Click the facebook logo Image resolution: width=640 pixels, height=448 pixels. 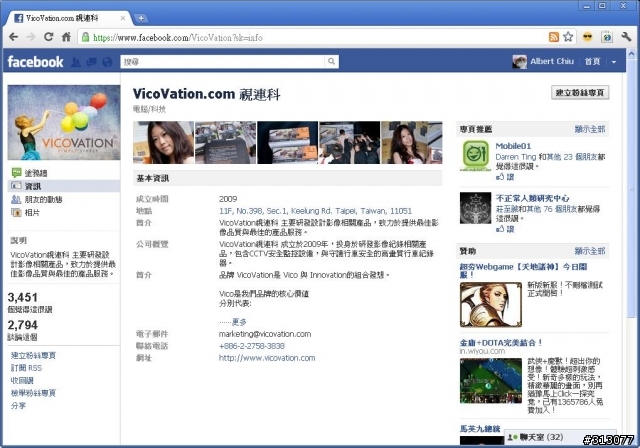tap(35, 62)
